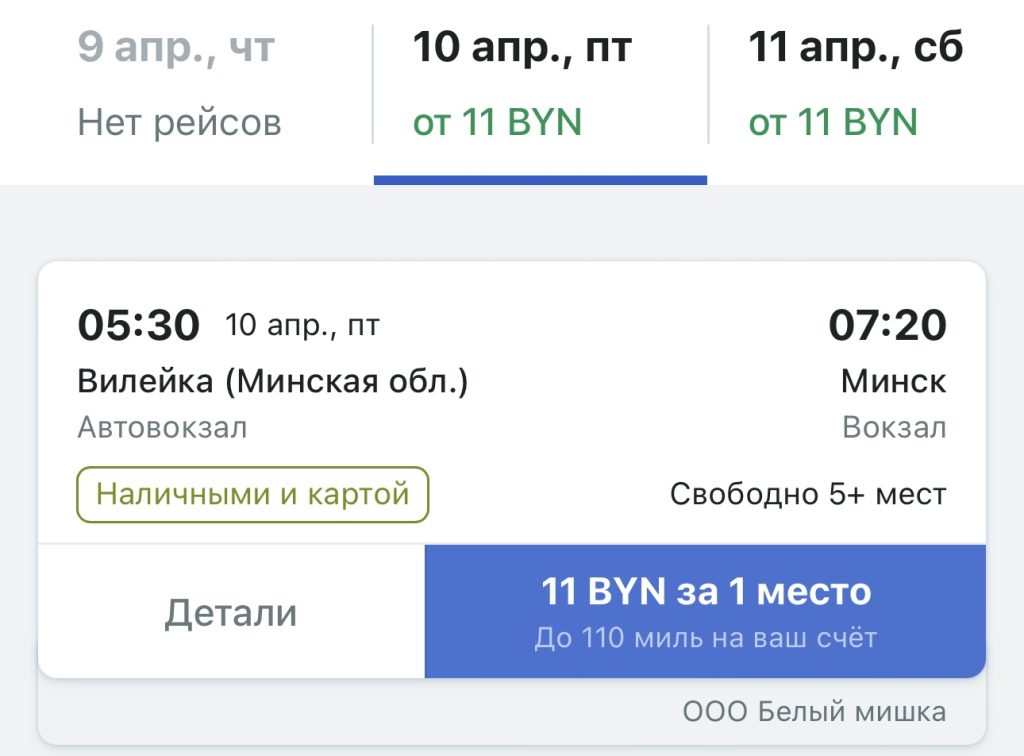Click the Автовокзал departure station label

[162, 428]
